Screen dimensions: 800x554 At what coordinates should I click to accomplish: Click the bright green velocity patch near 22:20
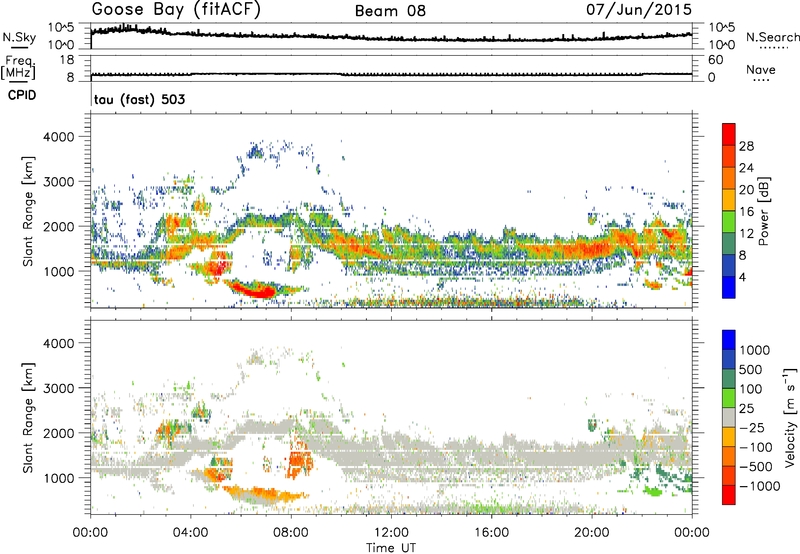pos(653,491)
